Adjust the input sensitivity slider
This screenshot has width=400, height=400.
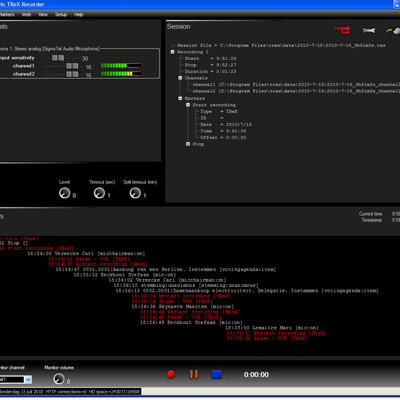click(x=58, y=58)
